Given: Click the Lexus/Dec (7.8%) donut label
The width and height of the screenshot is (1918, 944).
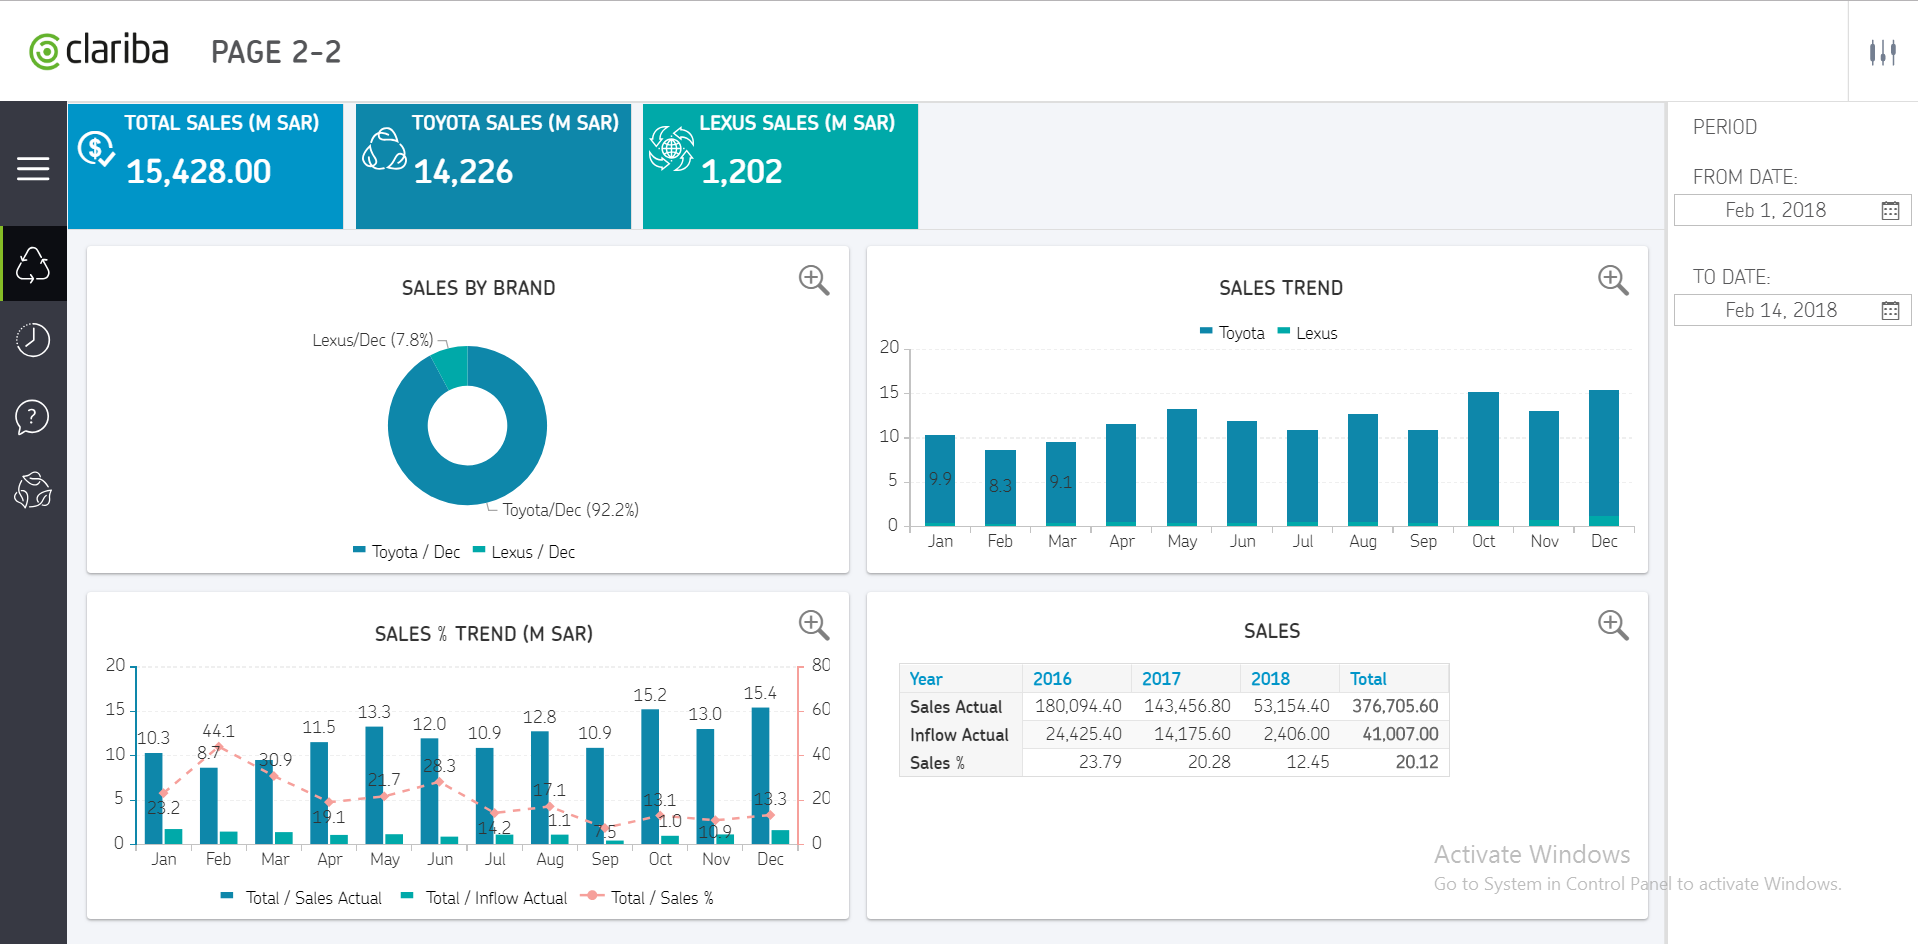Looking at the screenshot, I should [373, 340].
